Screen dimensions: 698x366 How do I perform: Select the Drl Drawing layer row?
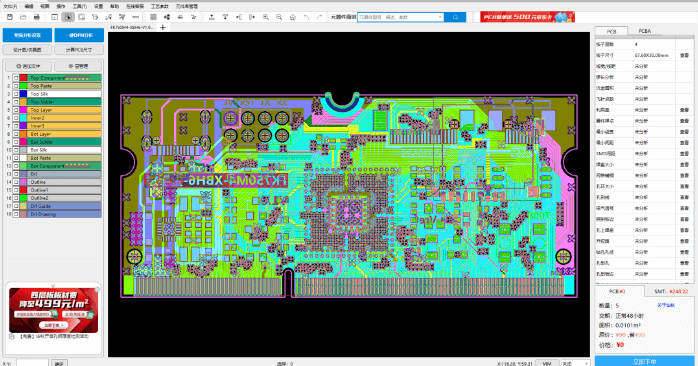click(64, 214)
